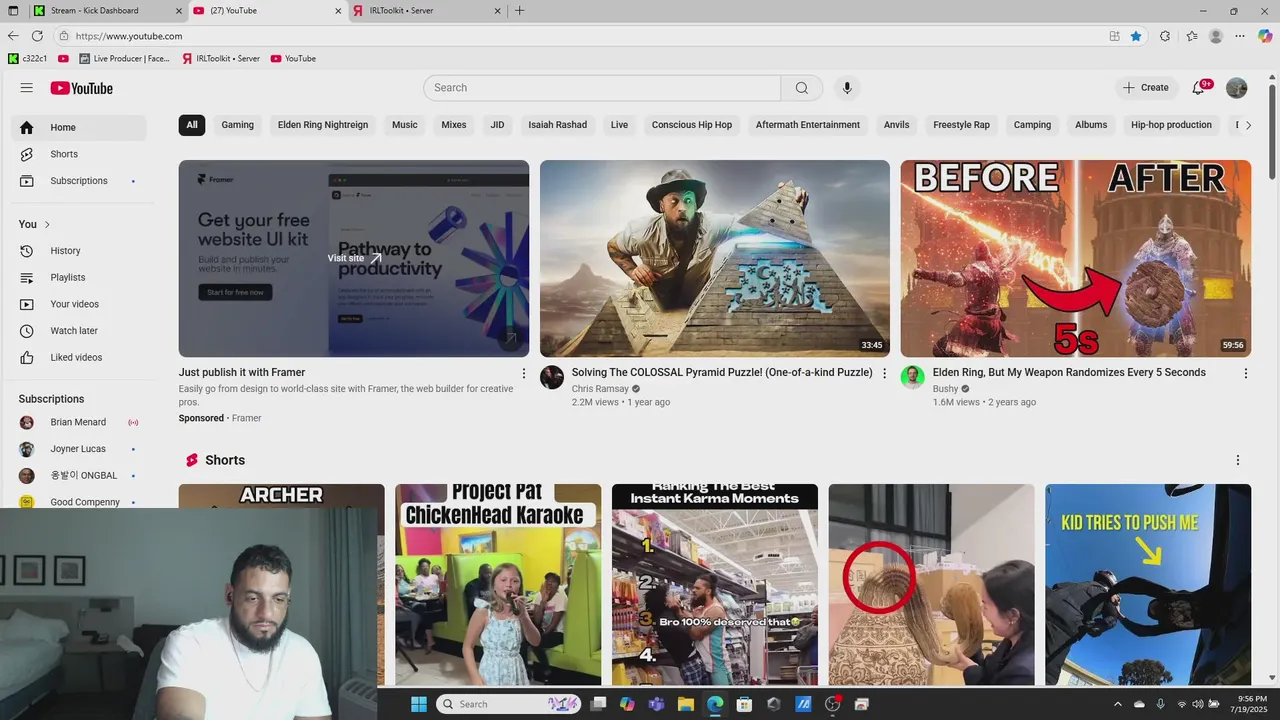The width and height of the screenshot is (1280, 720).
Task: Open YouTube notifications bell
Action: coord(1199,88)
